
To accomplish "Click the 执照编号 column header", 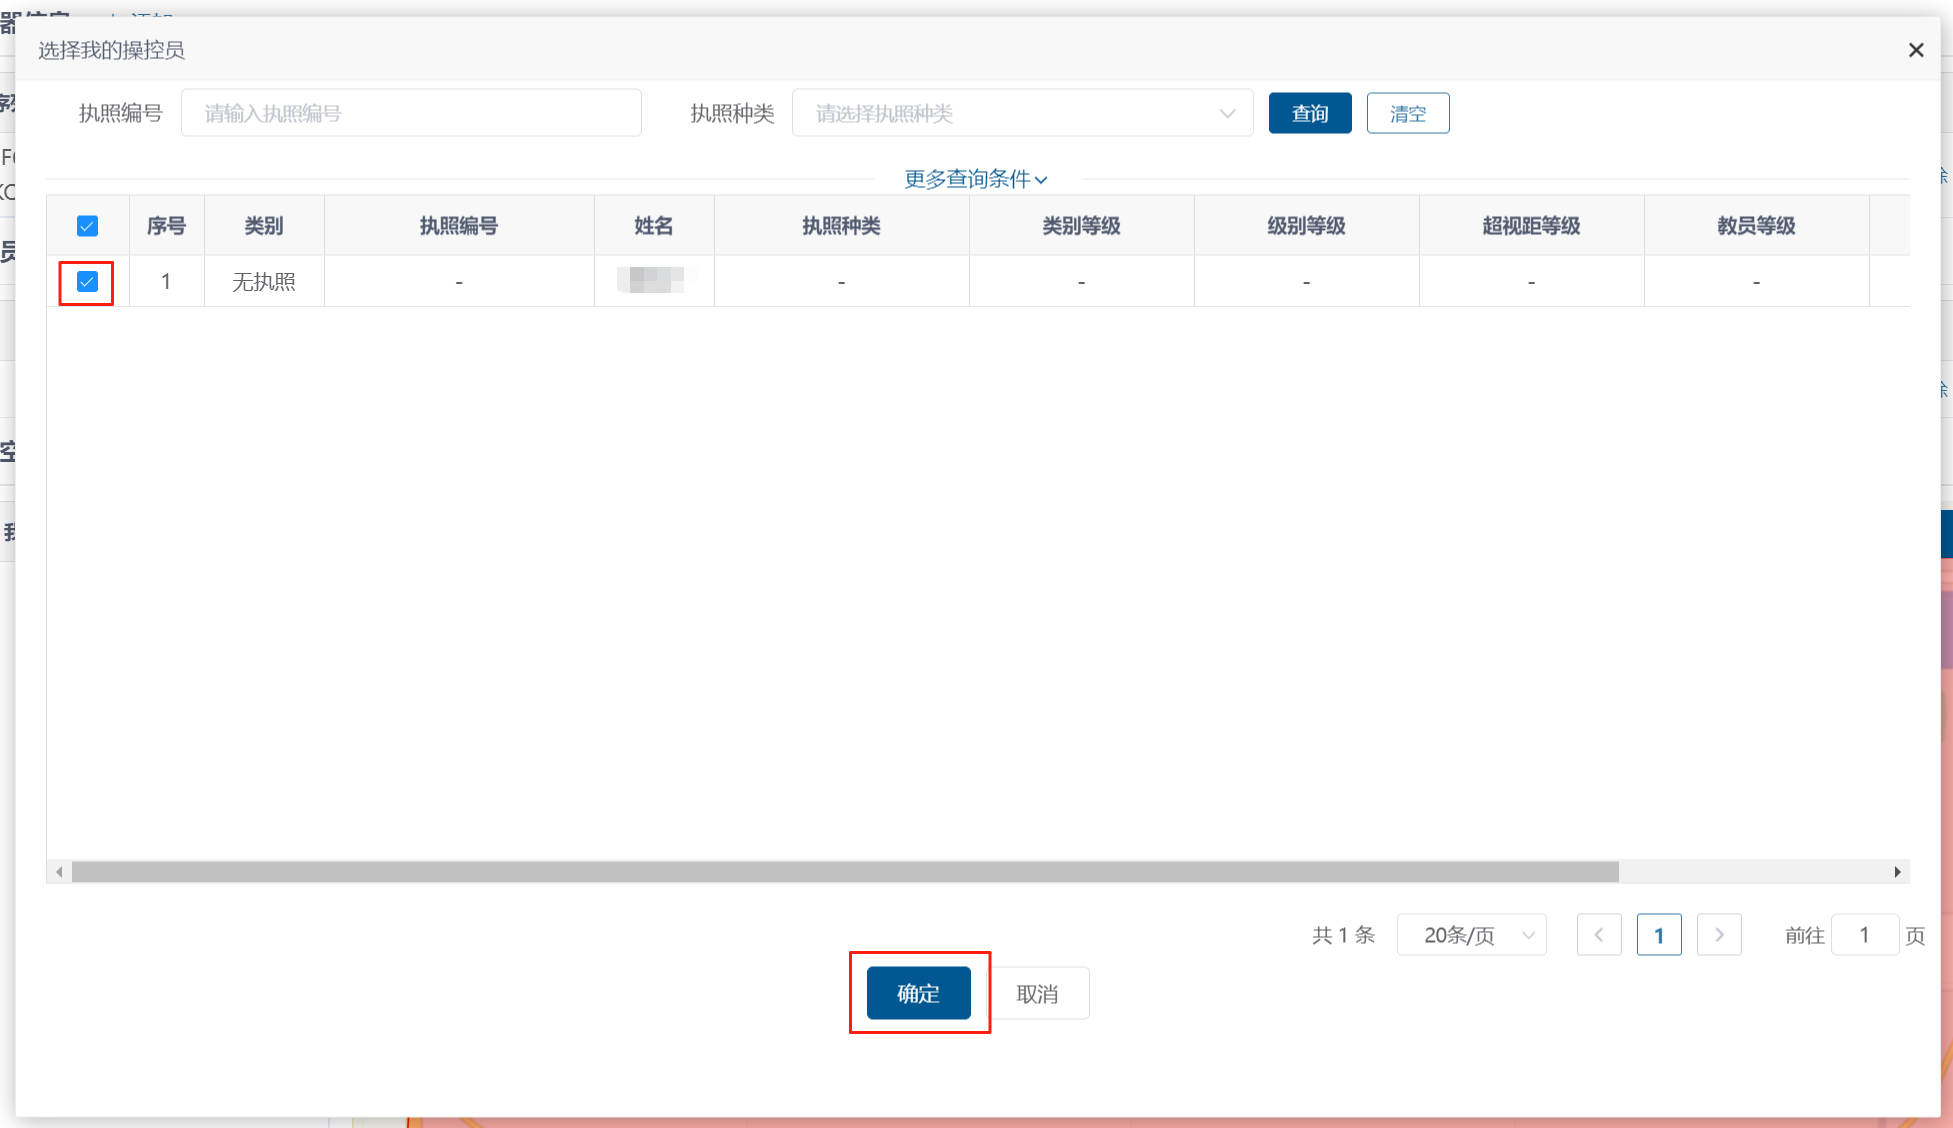I will pos(458,226).
